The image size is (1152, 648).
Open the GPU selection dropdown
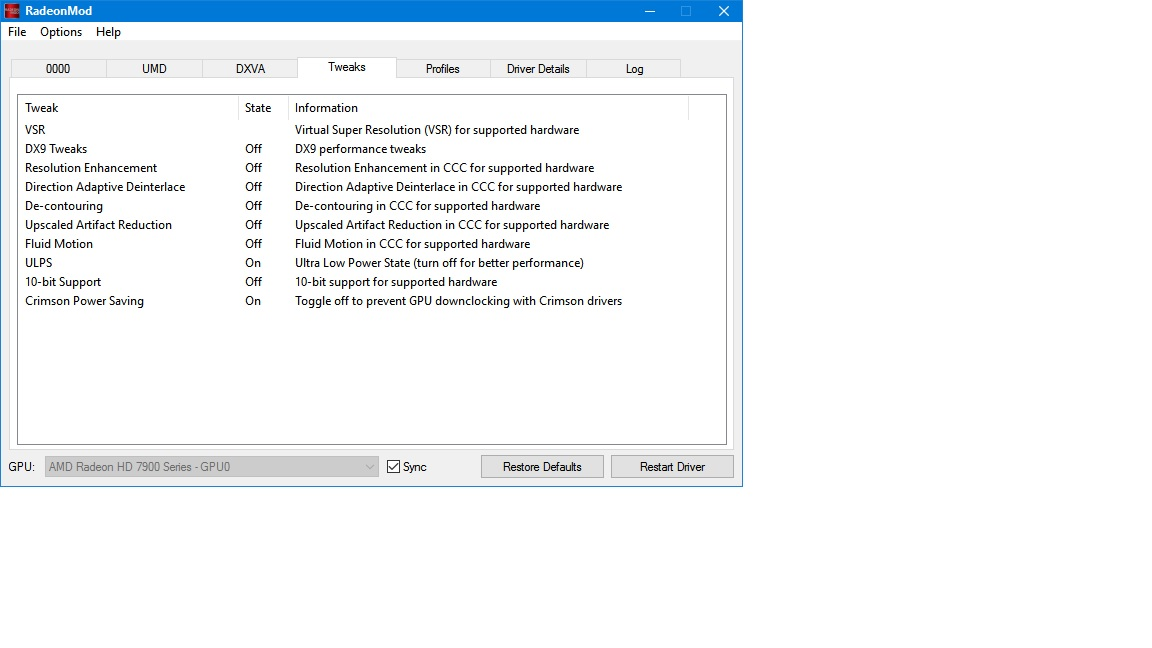click(x=212, y=467)
